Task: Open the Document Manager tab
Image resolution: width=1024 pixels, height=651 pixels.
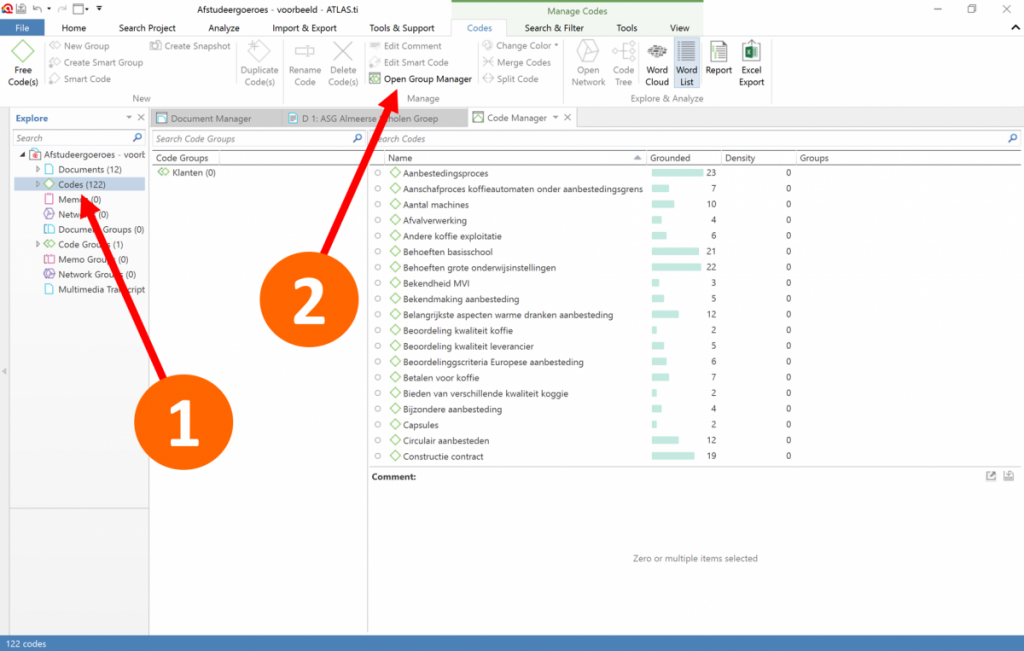Action: tap(210, 118)
